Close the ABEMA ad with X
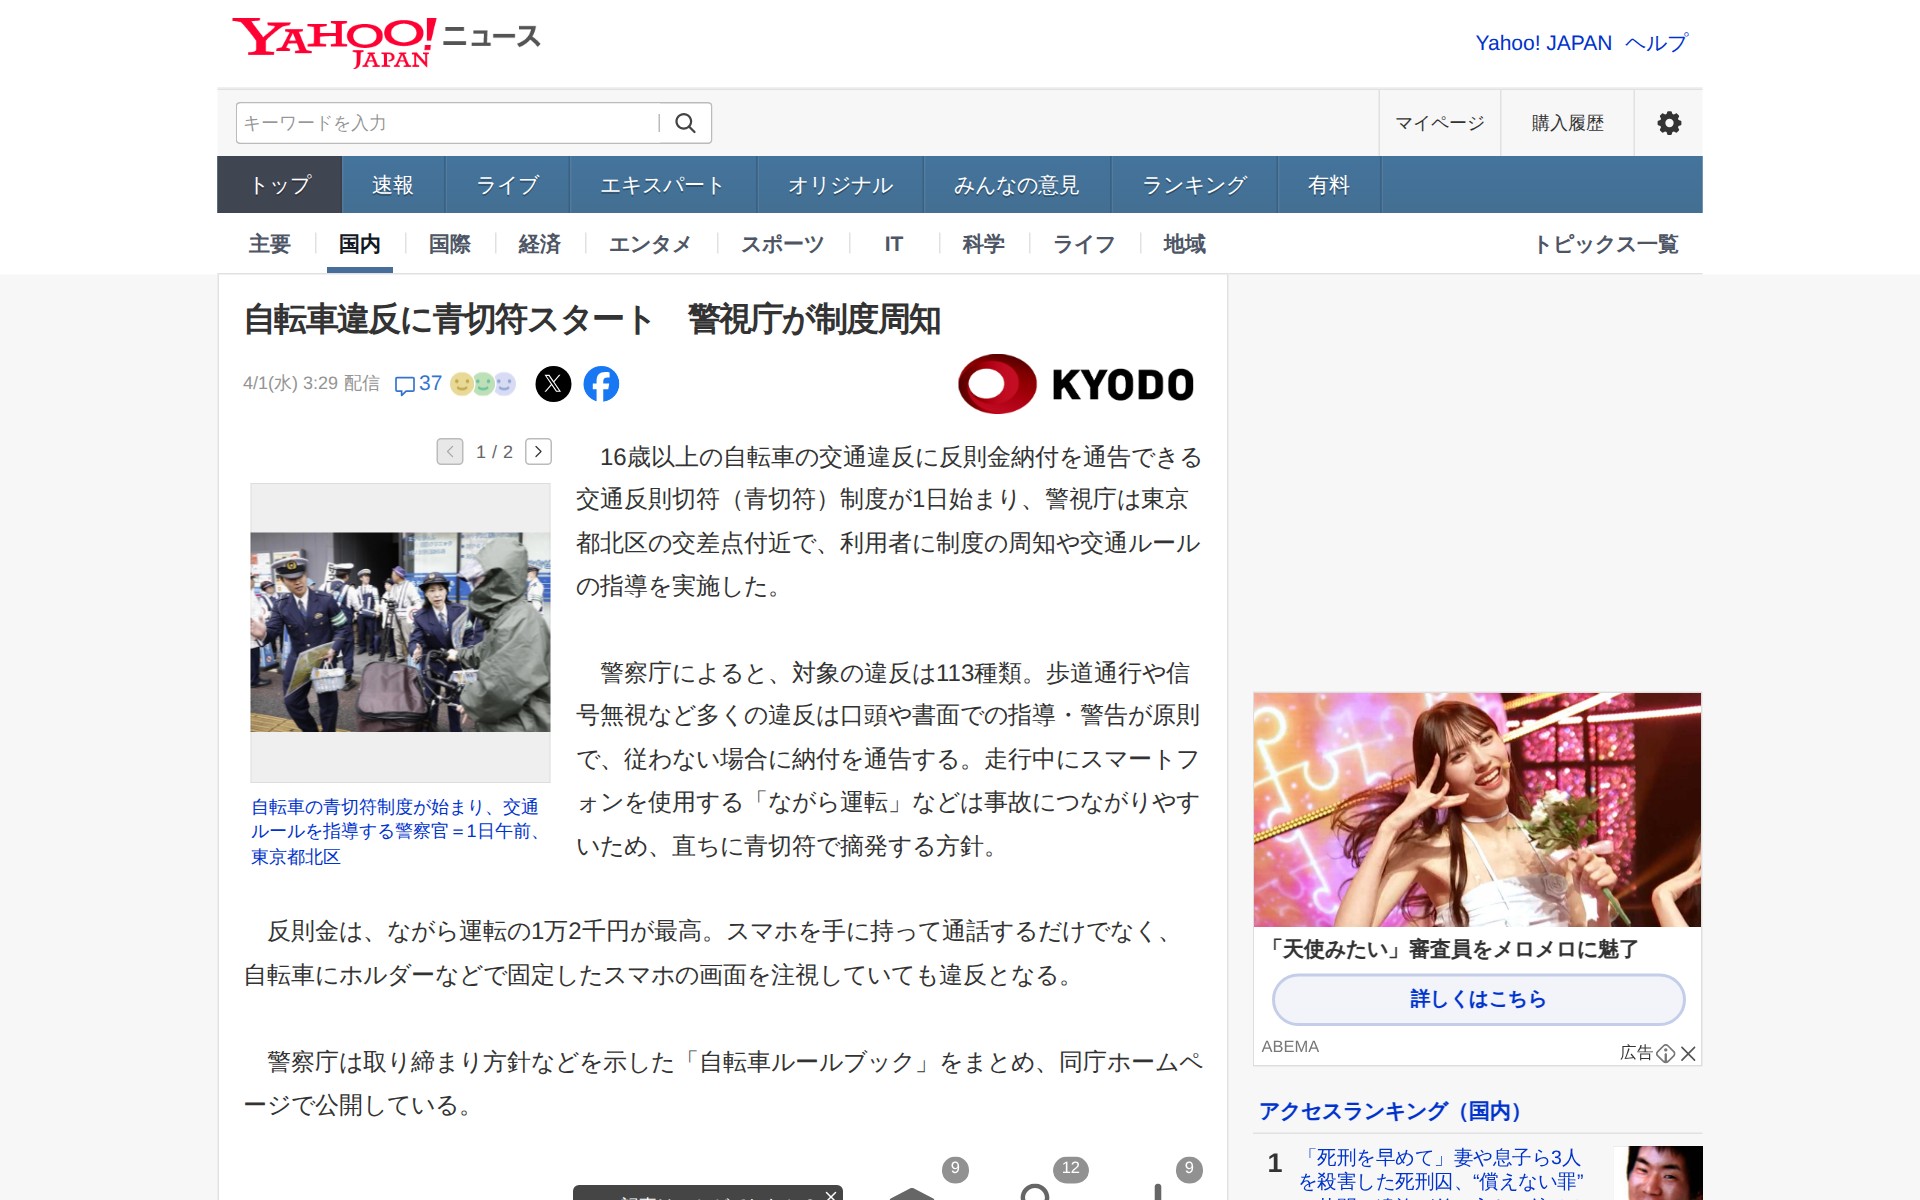The height and width of the screenshot is (1200, 1920). click(x=1688, y=1053)
